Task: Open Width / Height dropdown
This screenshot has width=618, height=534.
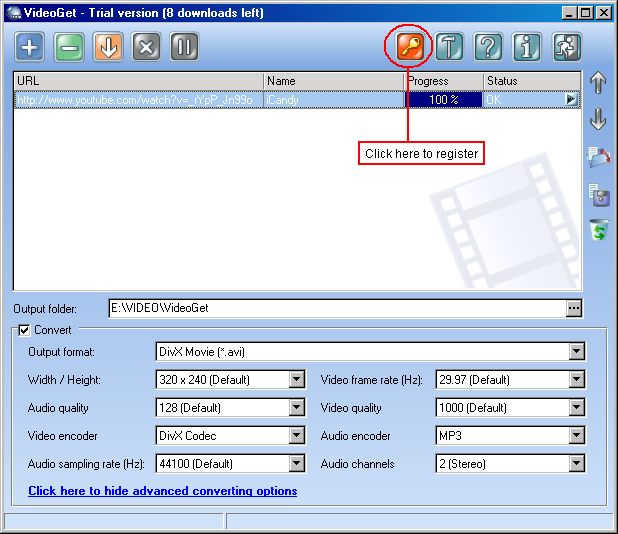Action: tap(296, 380)
